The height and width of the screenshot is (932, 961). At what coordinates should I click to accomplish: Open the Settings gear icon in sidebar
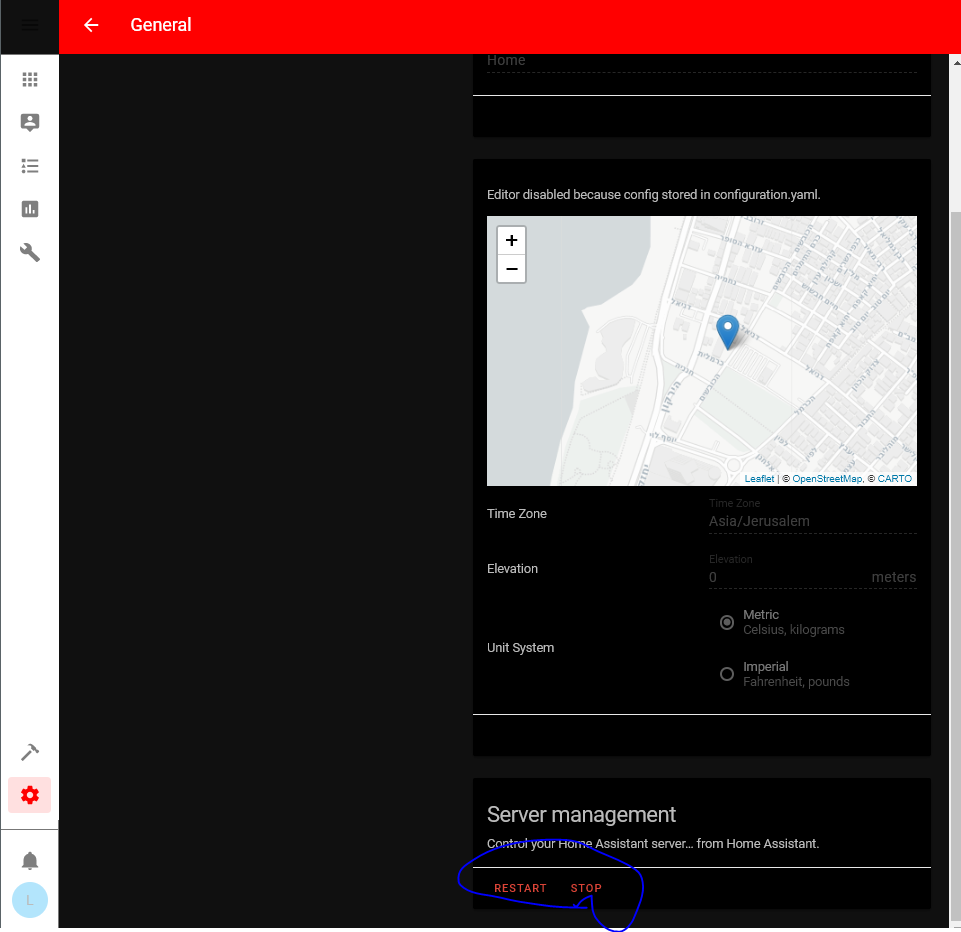pos(29,795)
